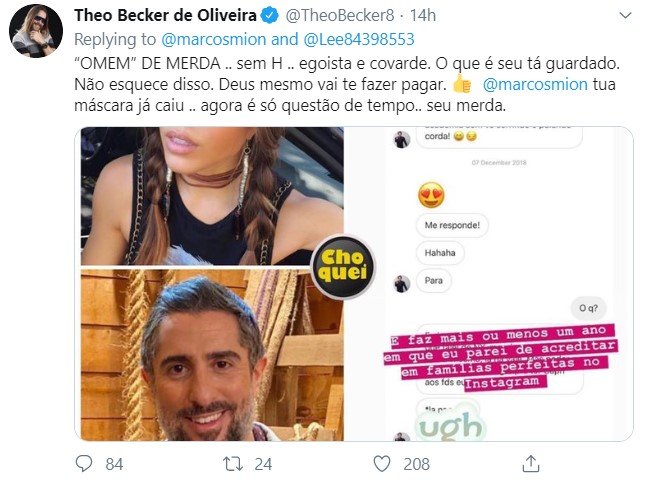
Task: Open the photo of woman with braids
Action: click(212, 196)
